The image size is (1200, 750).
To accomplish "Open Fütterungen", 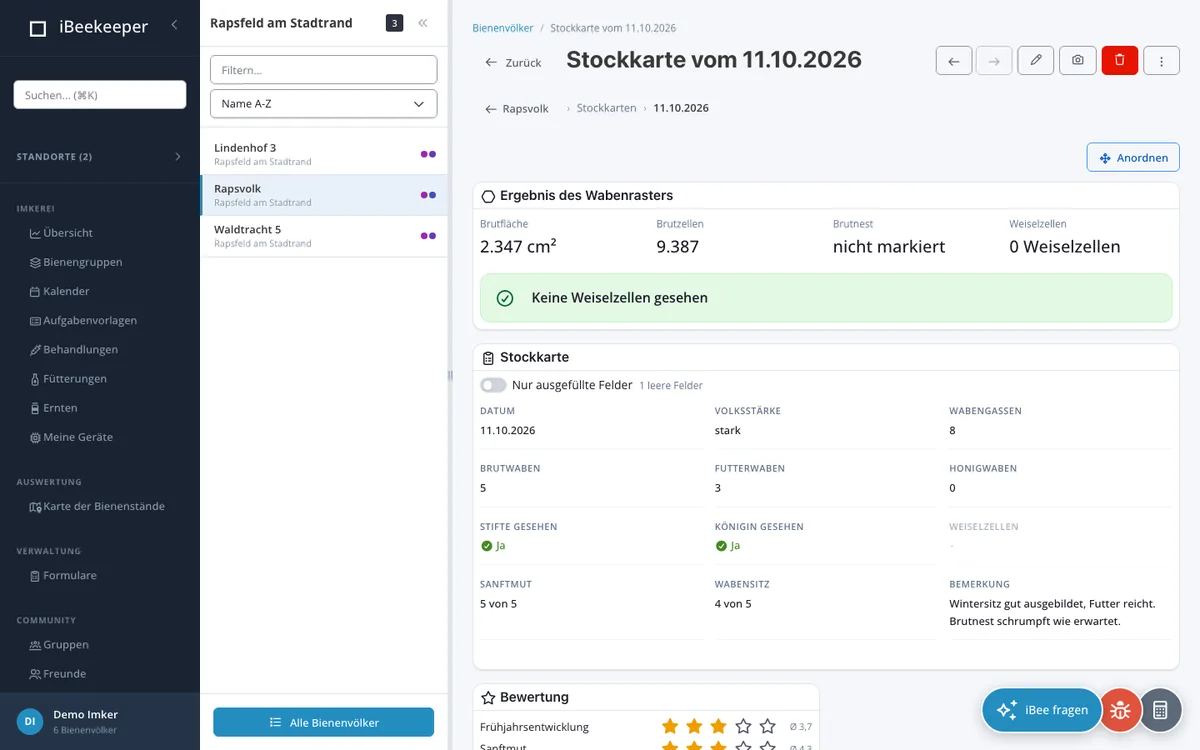I will (68, 378).
